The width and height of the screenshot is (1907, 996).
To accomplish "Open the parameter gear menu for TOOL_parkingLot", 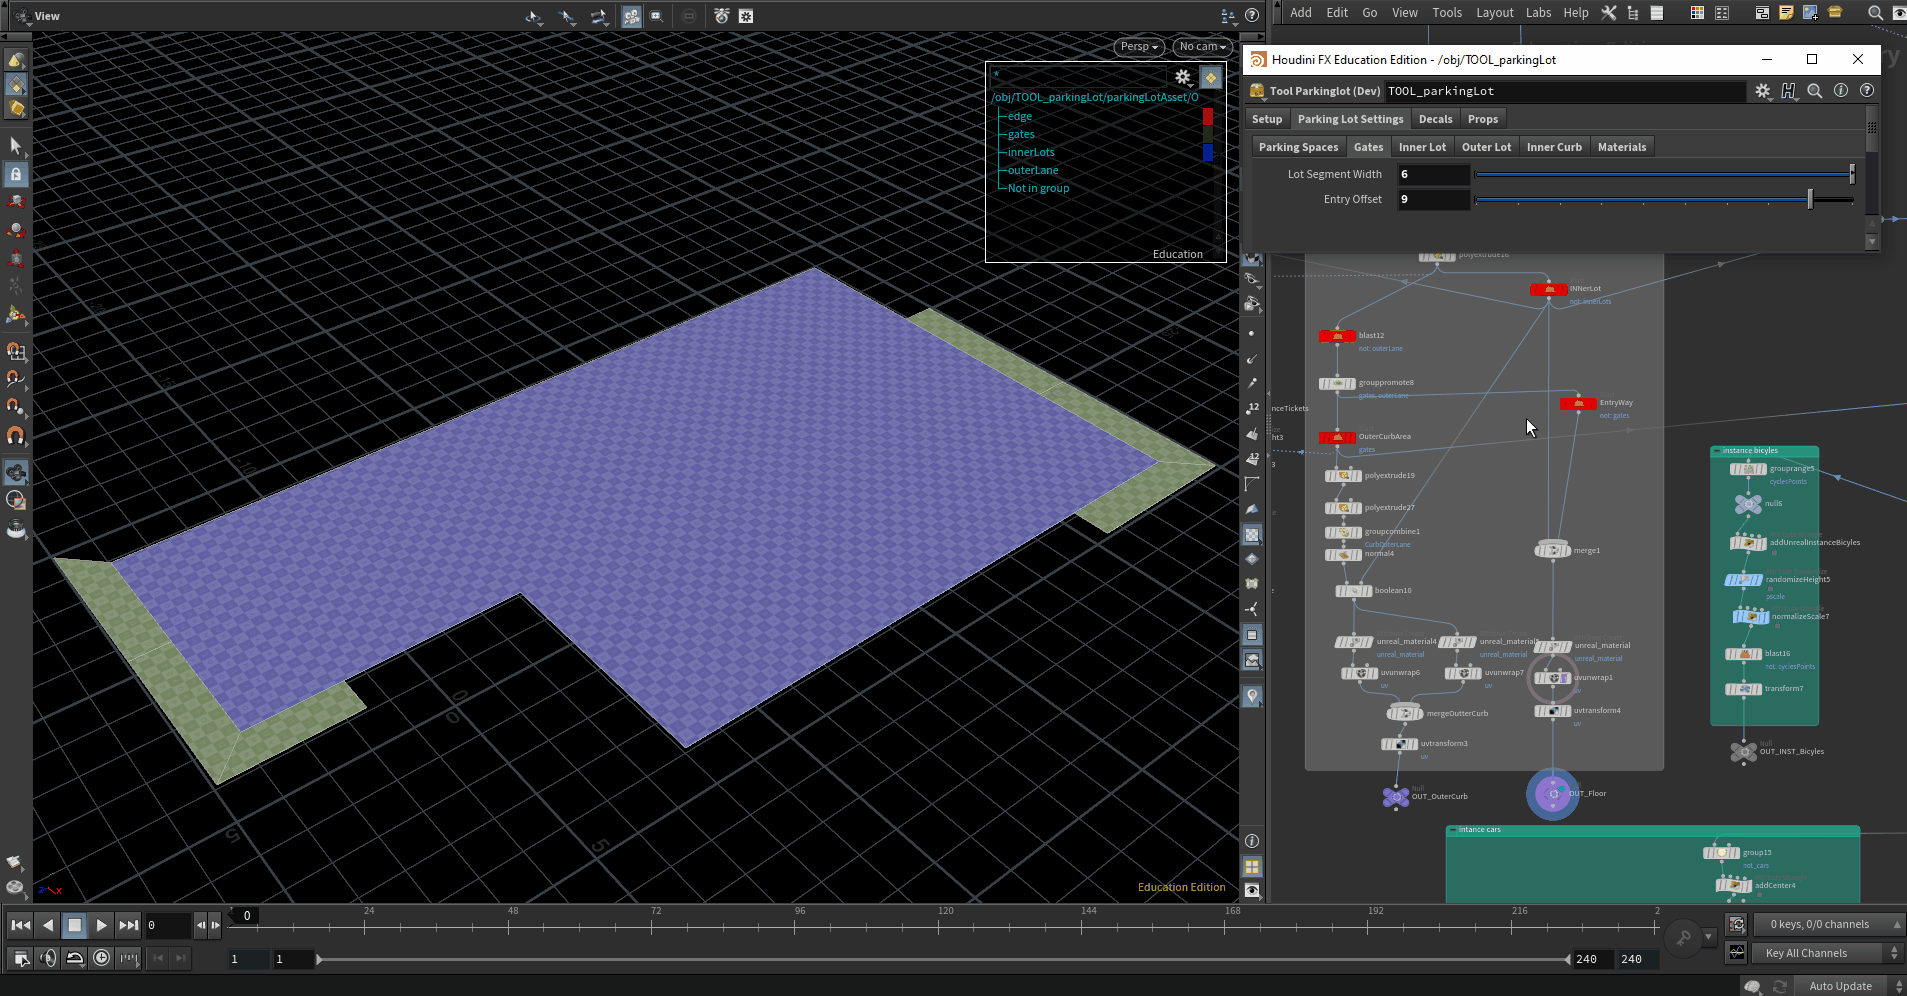I will click(x=1763, y=91).
